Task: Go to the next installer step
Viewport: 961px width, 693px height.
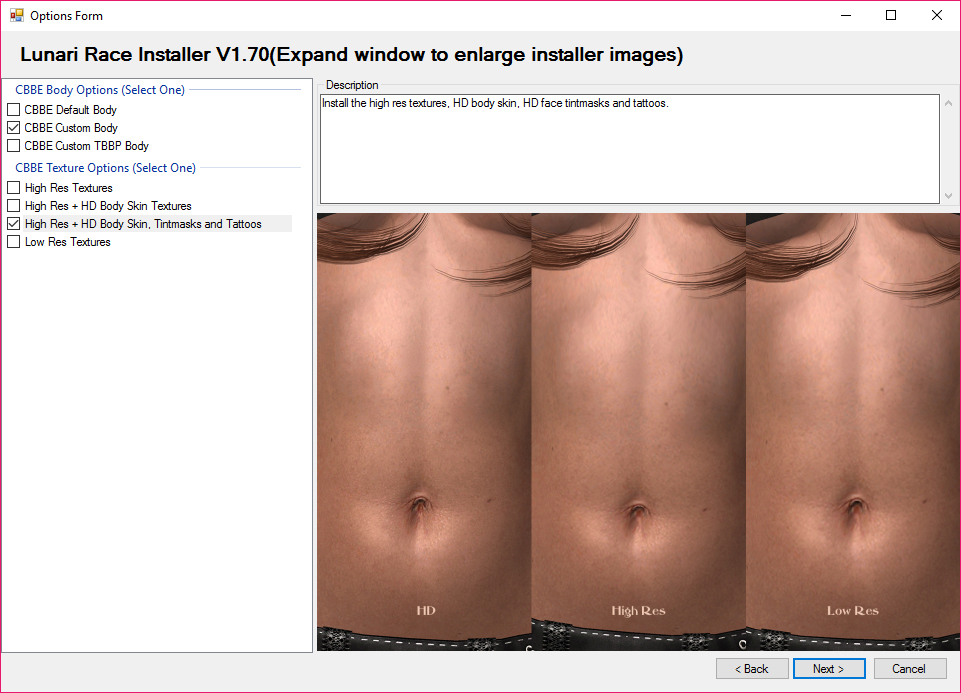Action: 829,668
